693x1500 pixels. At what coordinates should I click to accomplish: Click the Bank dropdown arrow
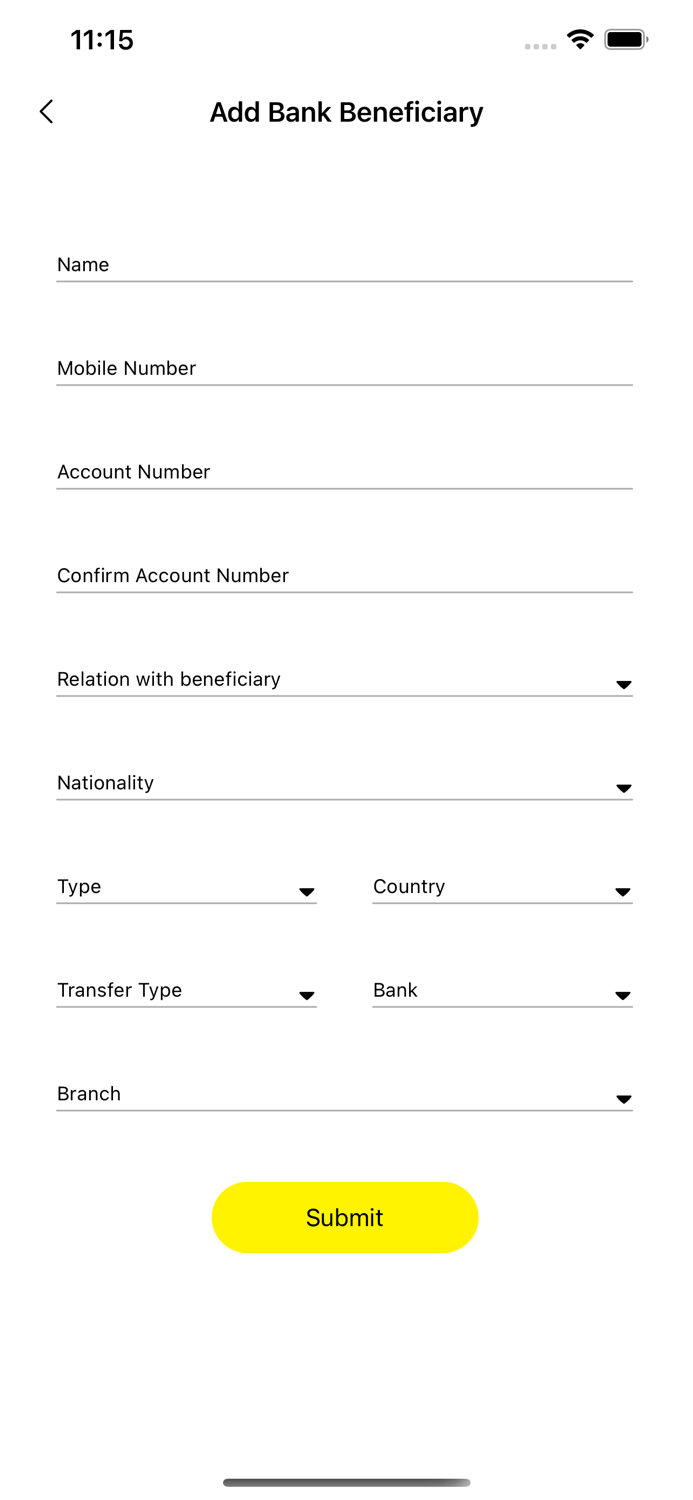pyautogui.click(x=624, y=996)
